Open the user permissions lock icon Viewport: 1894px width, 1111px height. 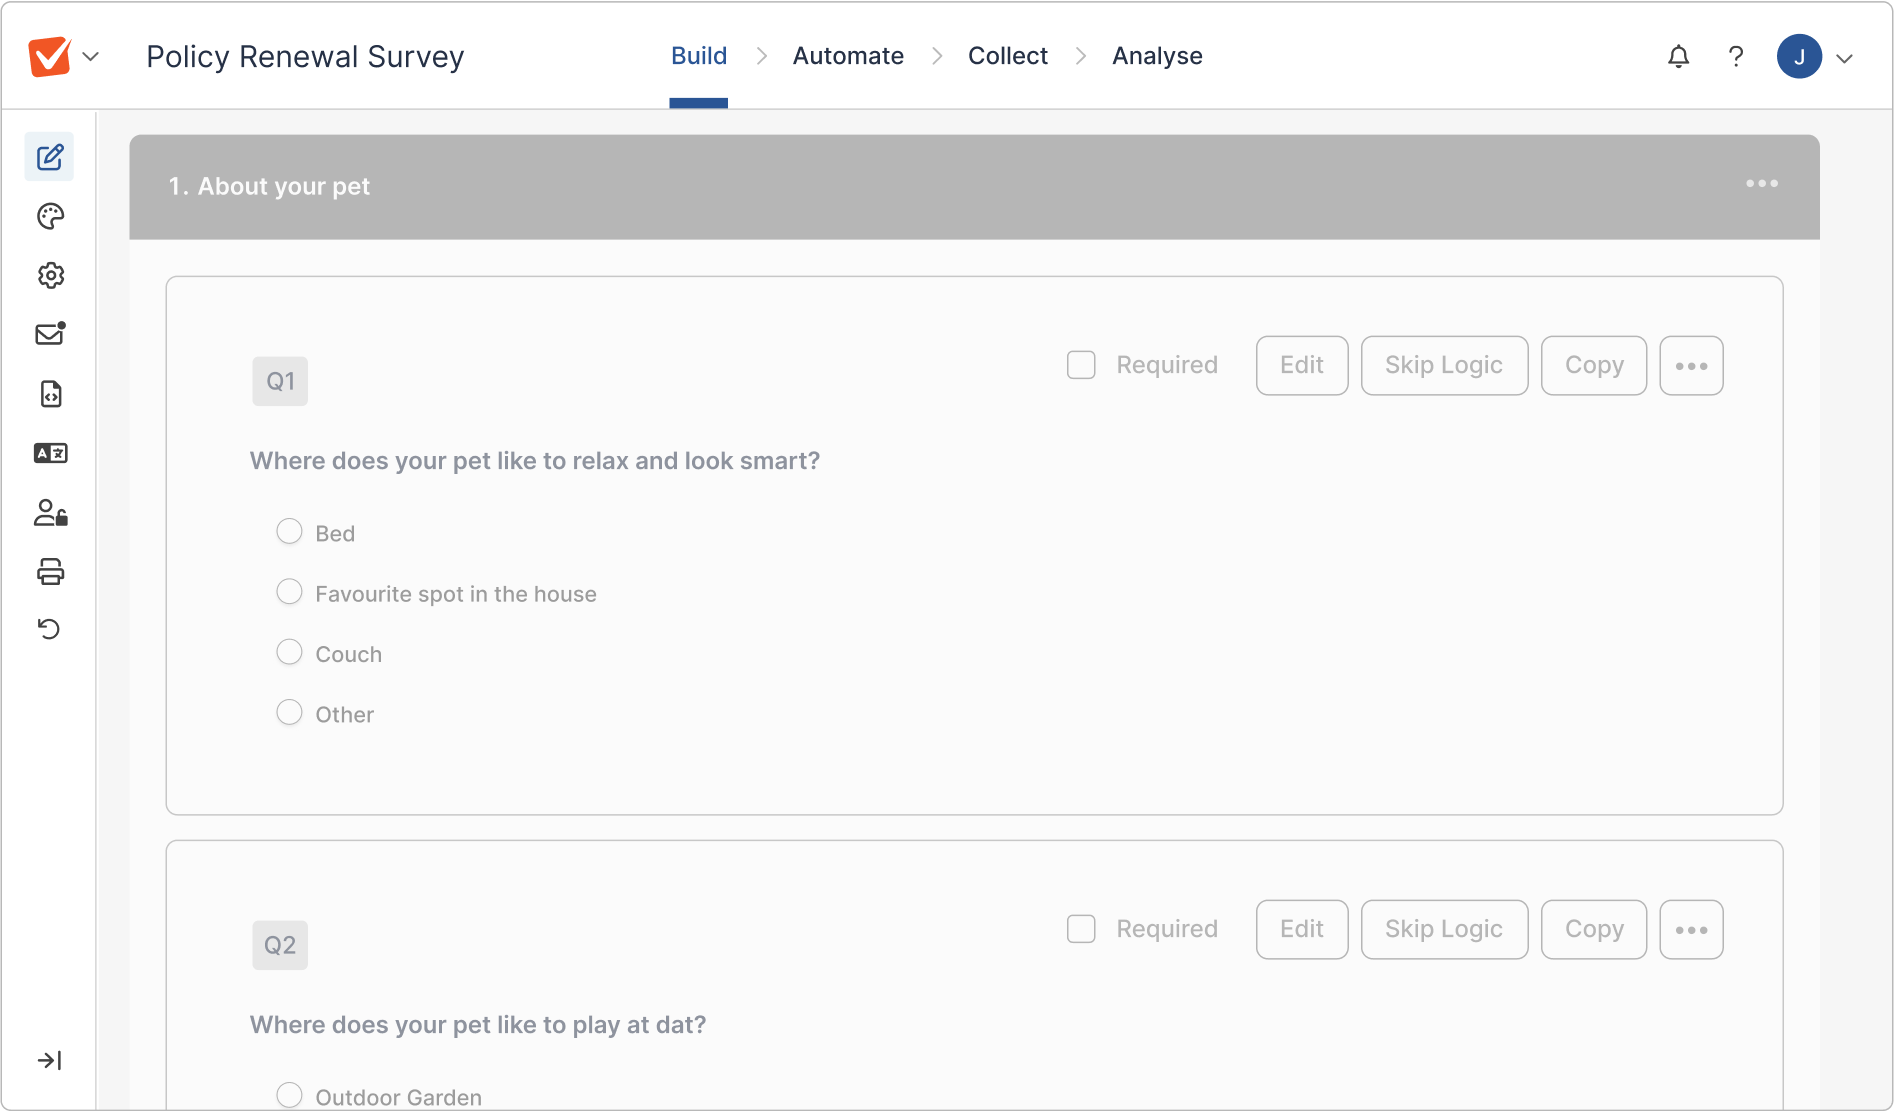click(x=50, y=513)
